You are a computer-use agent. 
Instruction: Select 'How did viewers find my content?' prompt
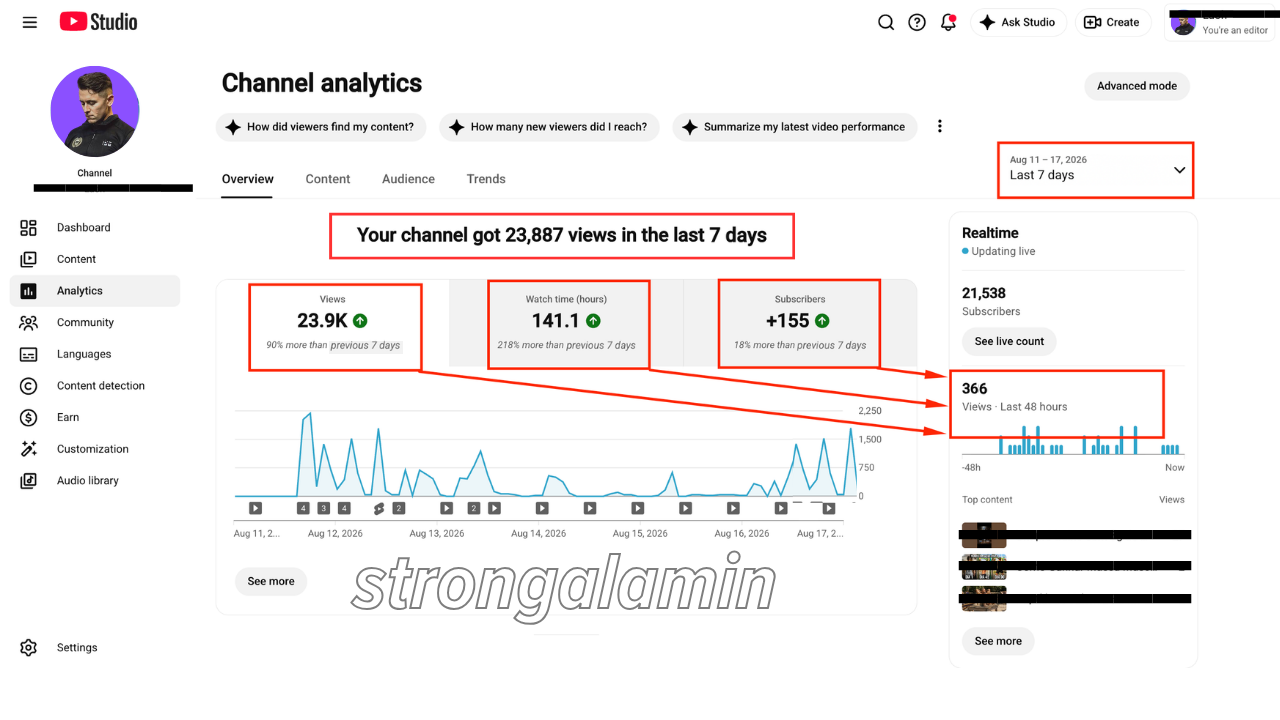321,127
